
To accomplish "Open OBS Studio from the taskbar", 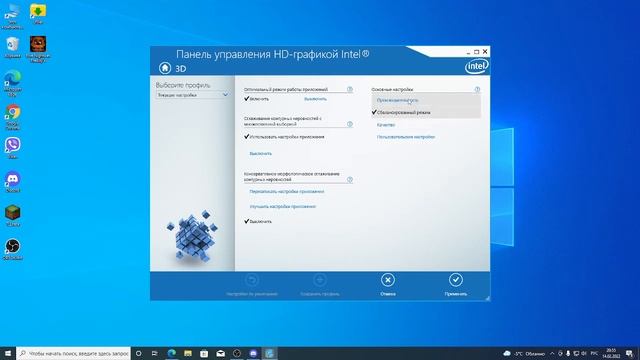I will tap(237, 353).
